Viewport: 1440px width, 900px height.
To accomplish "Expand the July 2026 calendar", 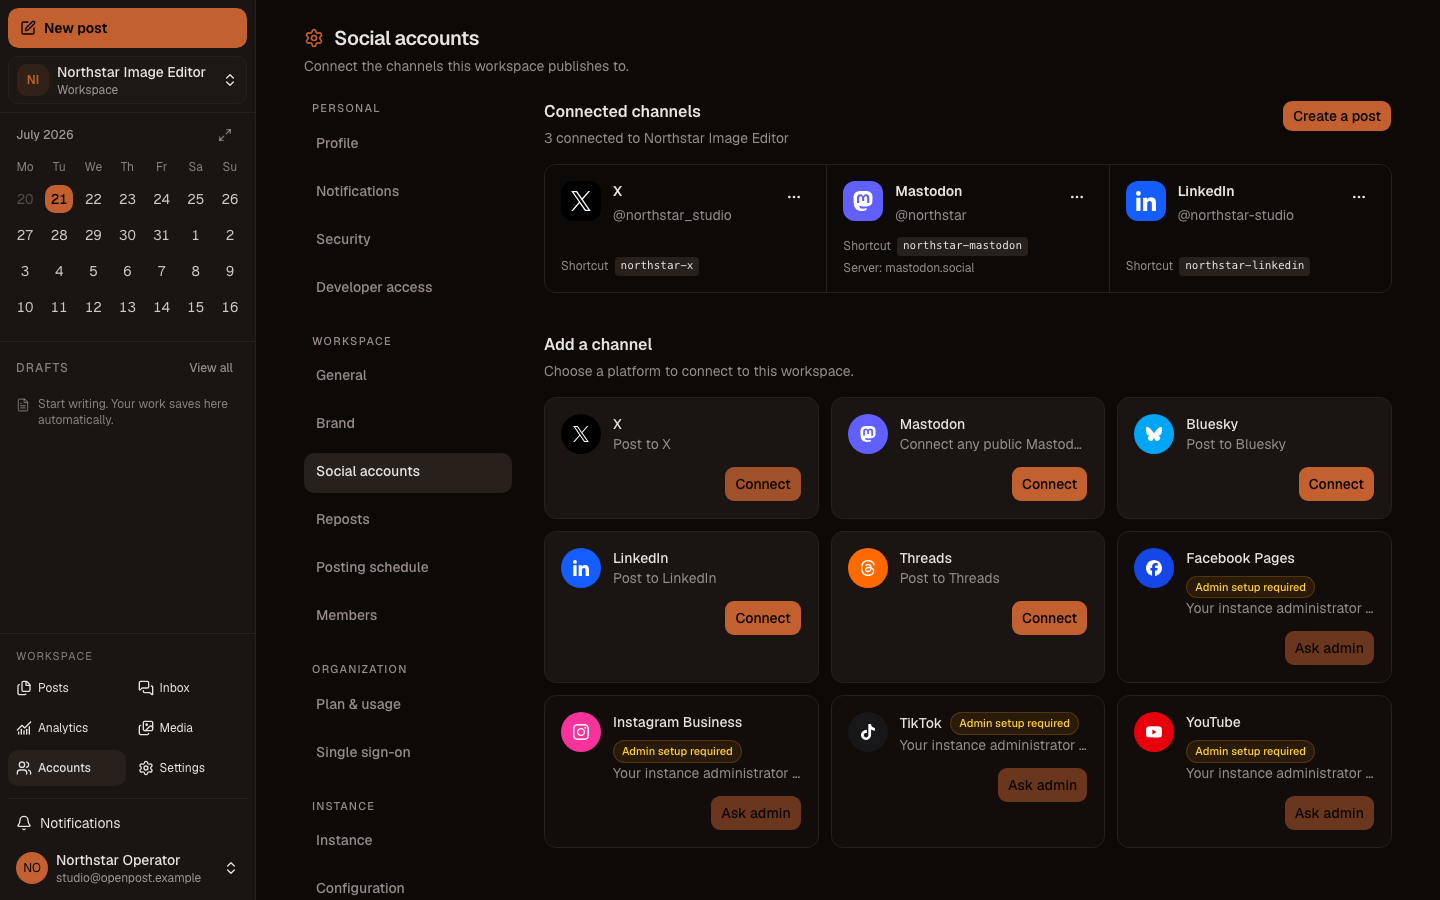I will tap(225, 135).
